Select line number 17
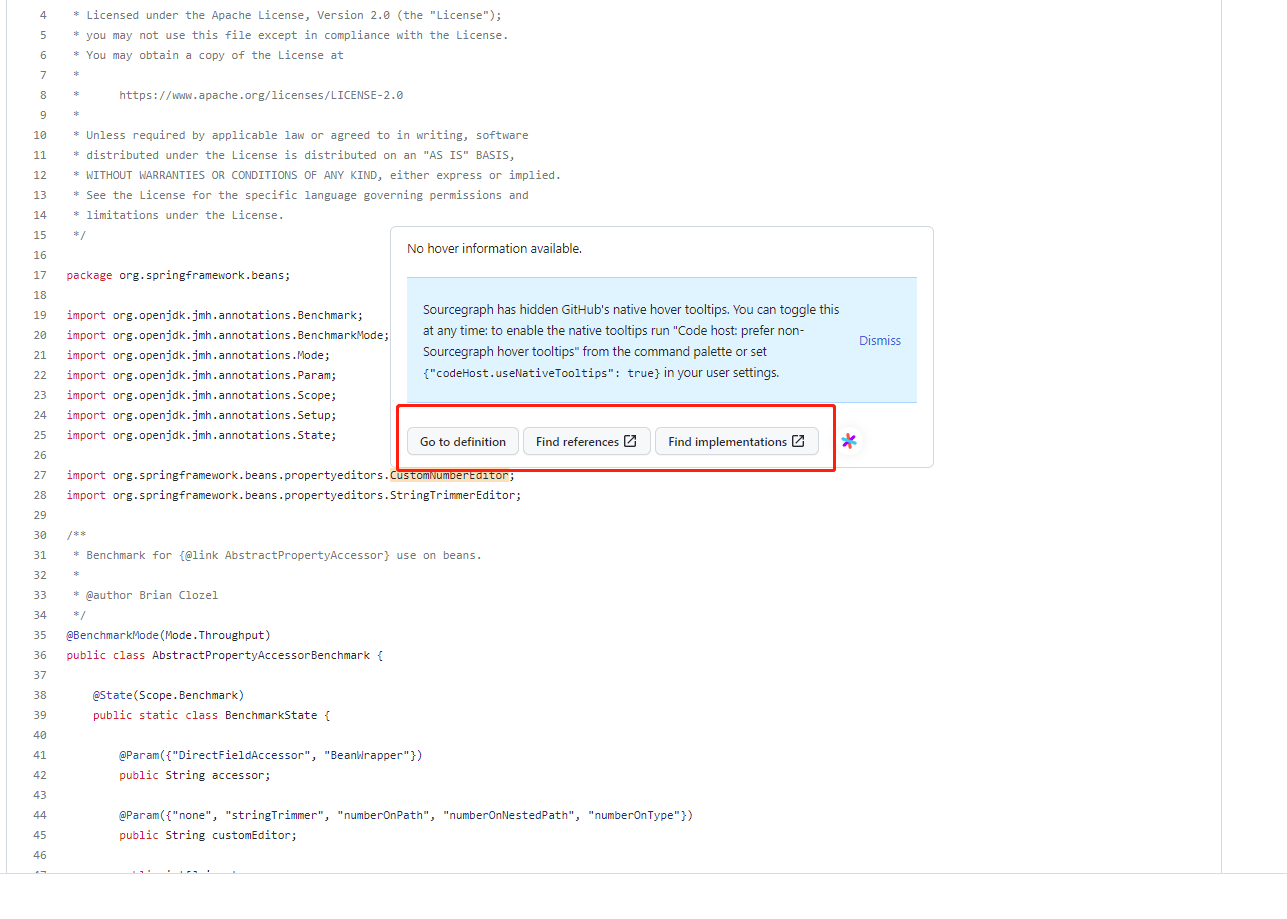 pyautogui.click(x=40, y=275)
